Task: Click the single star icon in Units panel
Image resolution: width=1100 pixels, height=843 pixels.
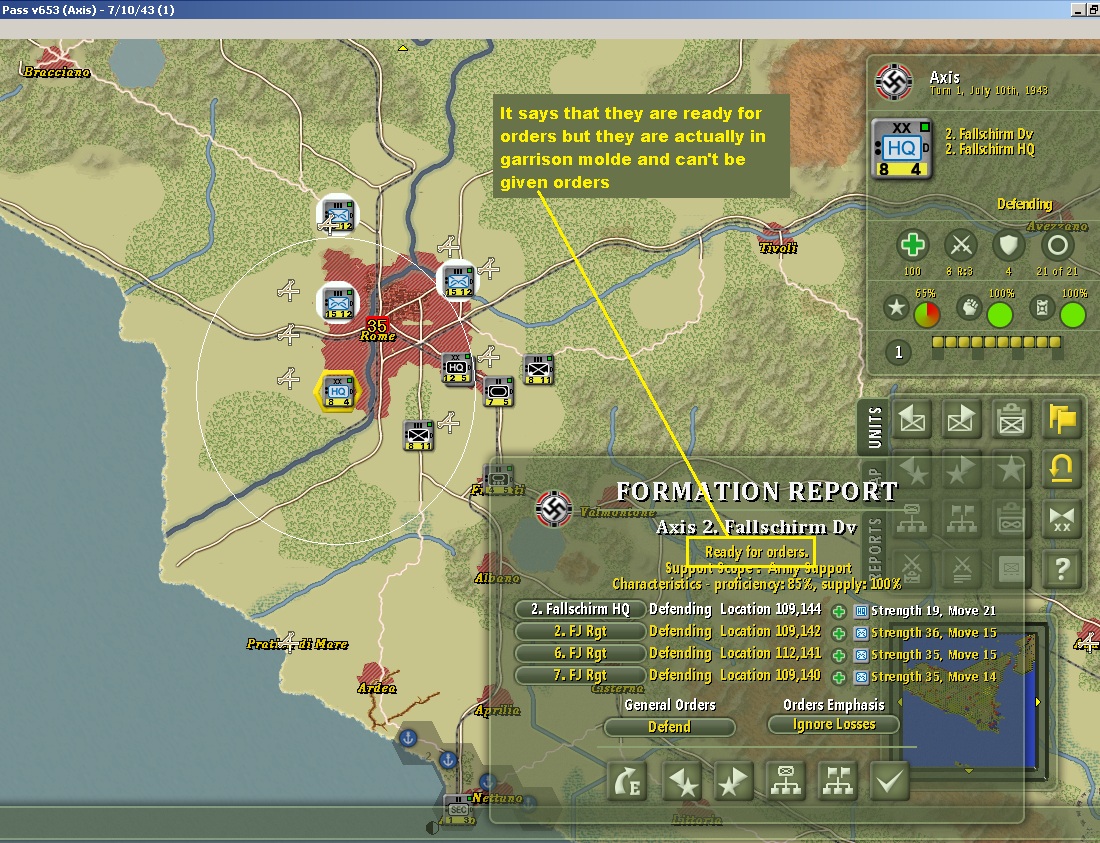Action: [1011, 470]
